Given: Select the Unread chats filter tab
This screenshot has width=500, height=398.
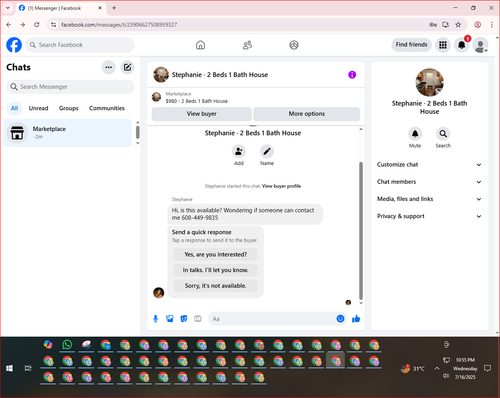Looking at the screenshot, I should click(38, 108).
